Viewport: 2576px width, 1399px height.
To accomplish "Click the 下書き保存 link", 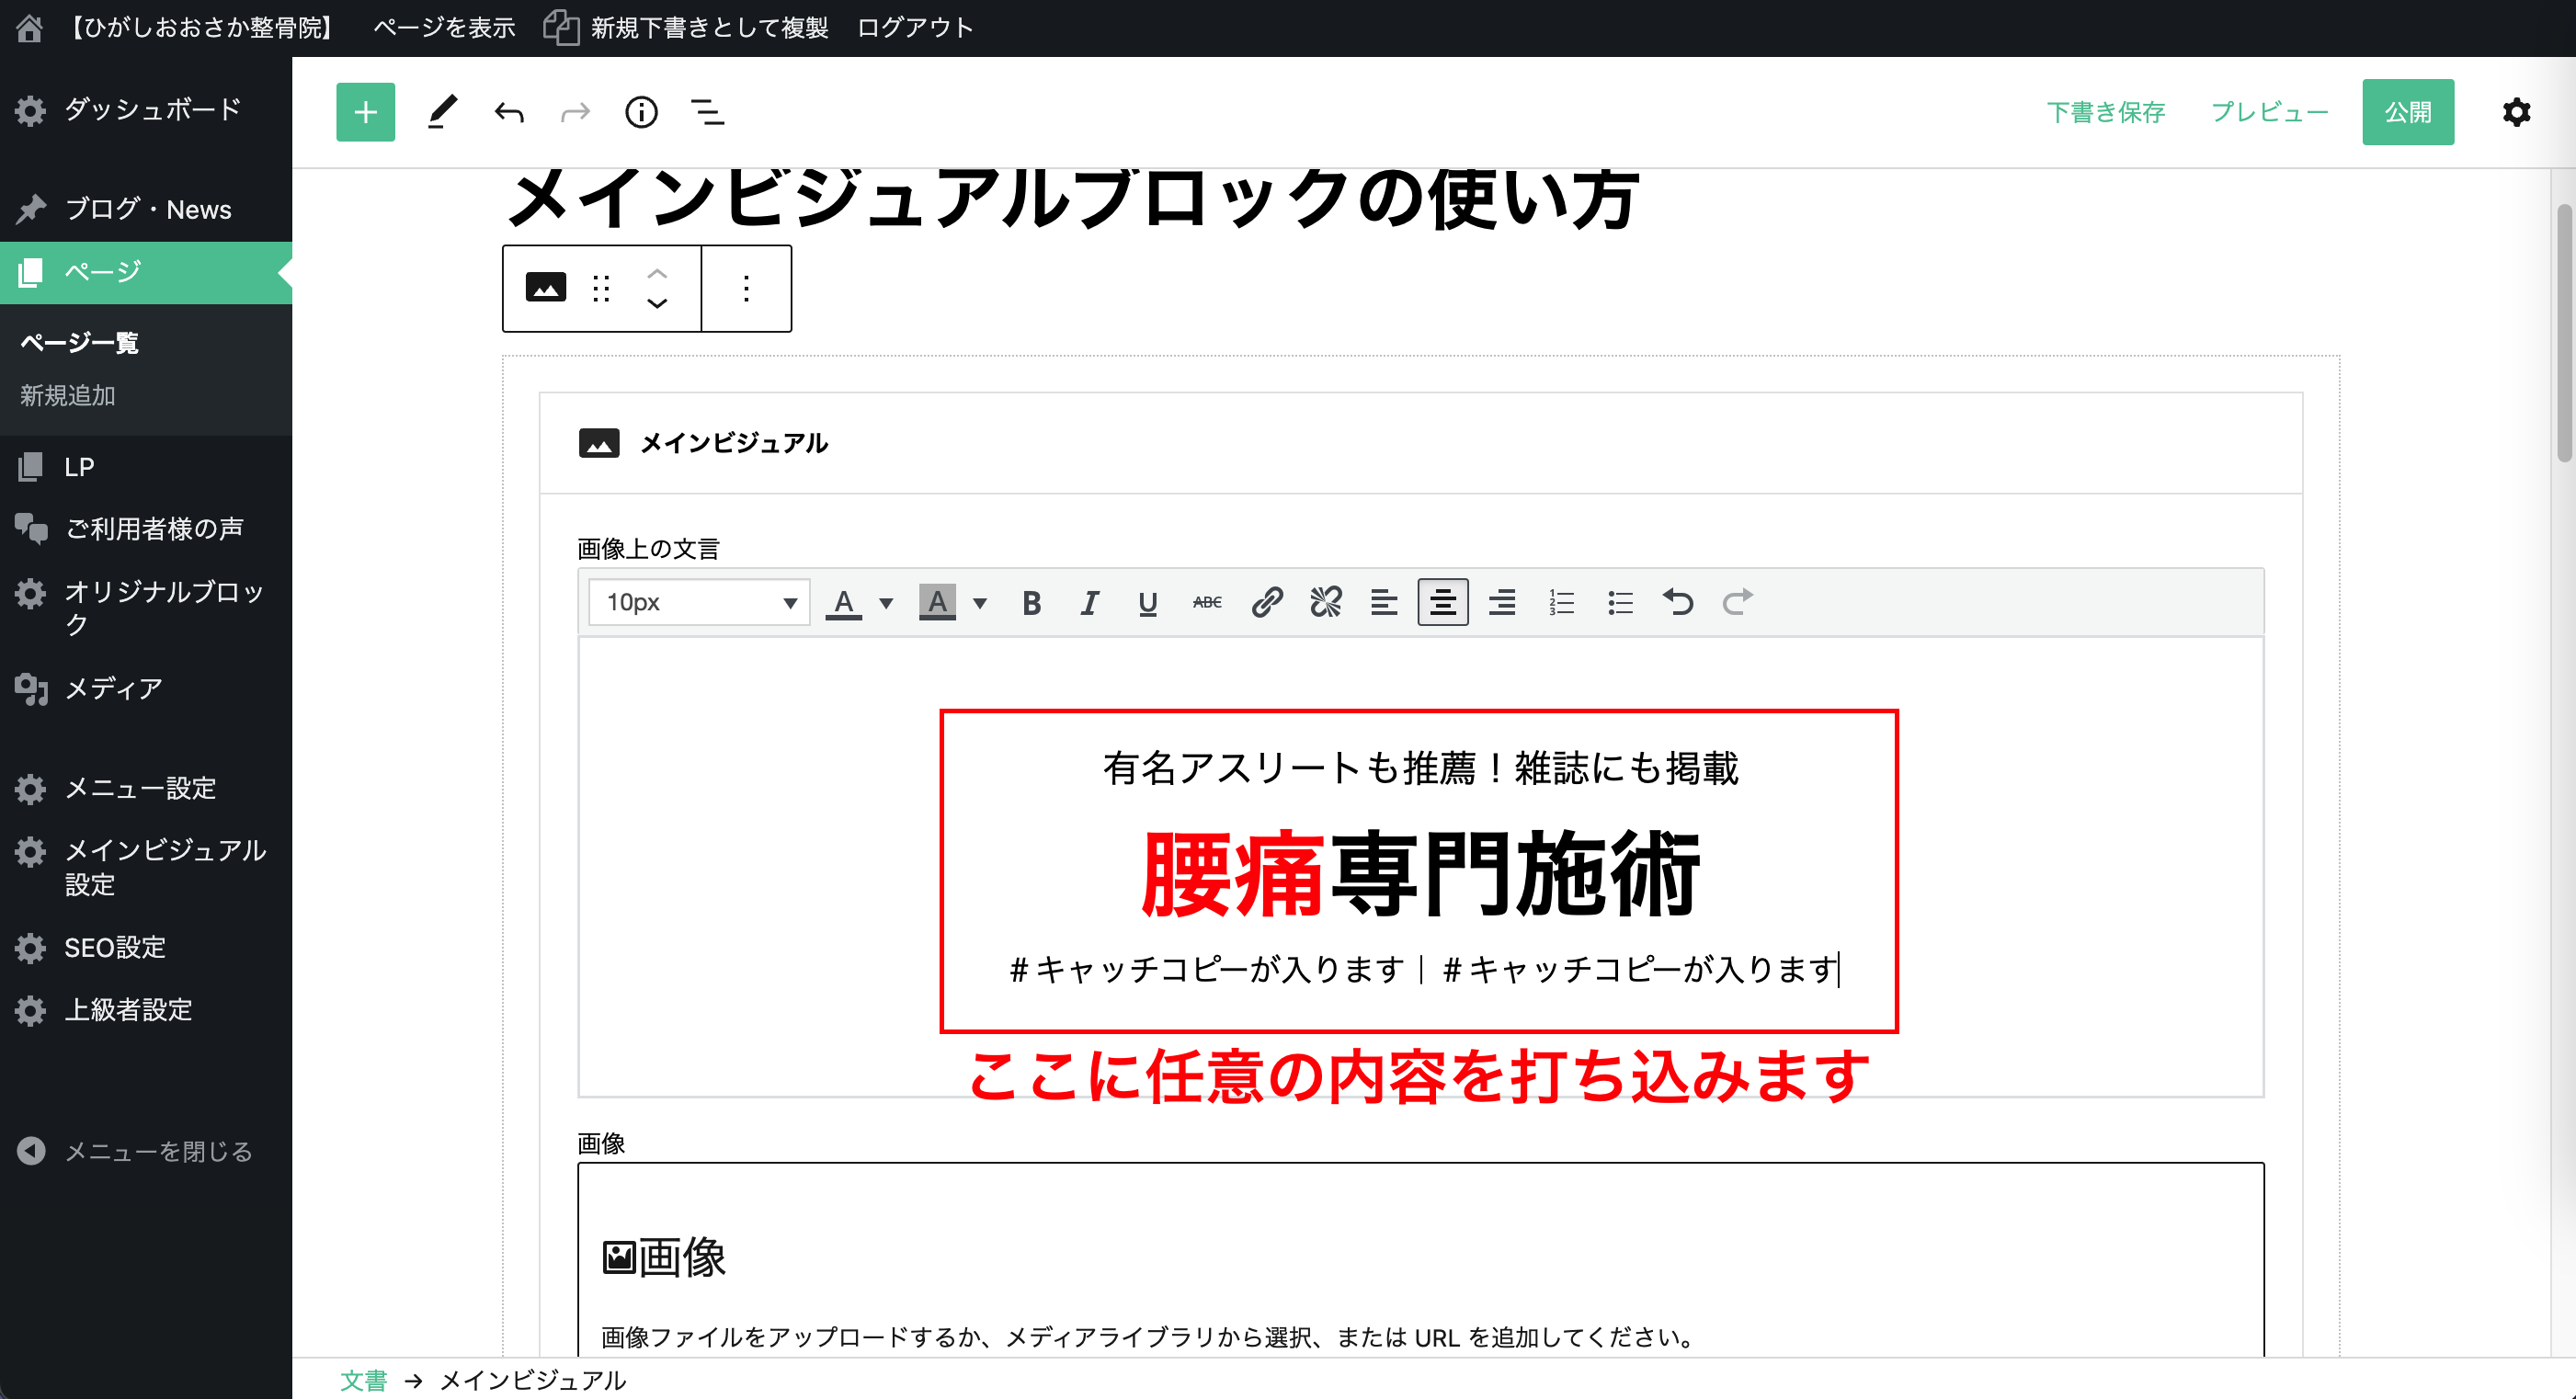I will (x=2105, y=112).
